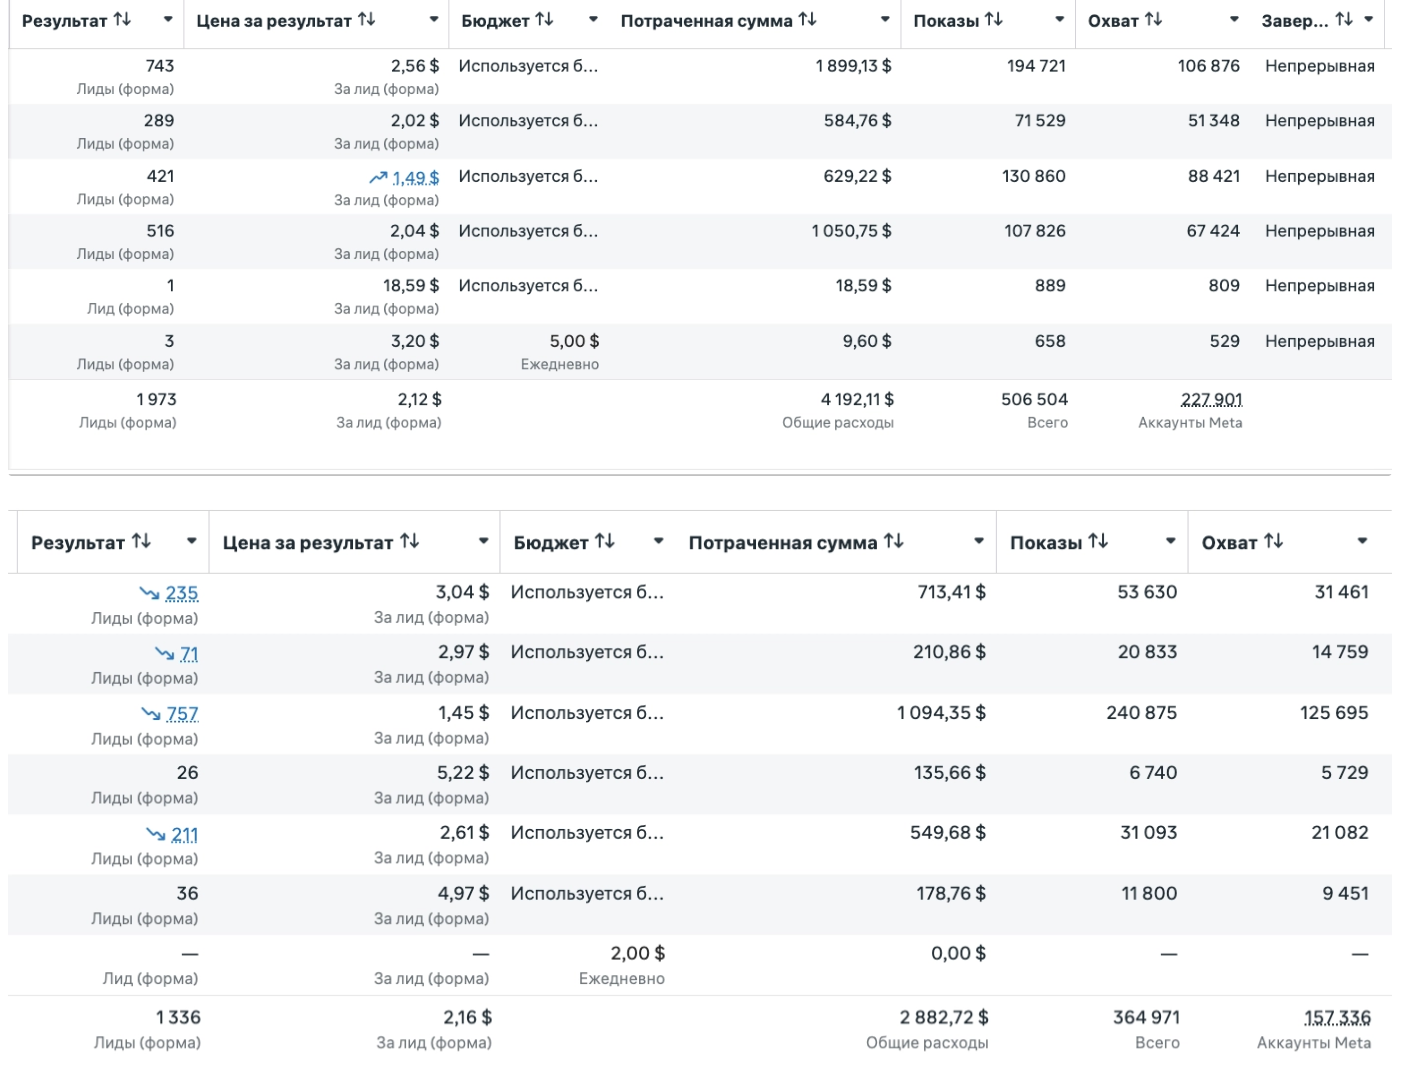Open Охват column dropdown in top table
1416x1072 pixels.
click(1234, 20)
